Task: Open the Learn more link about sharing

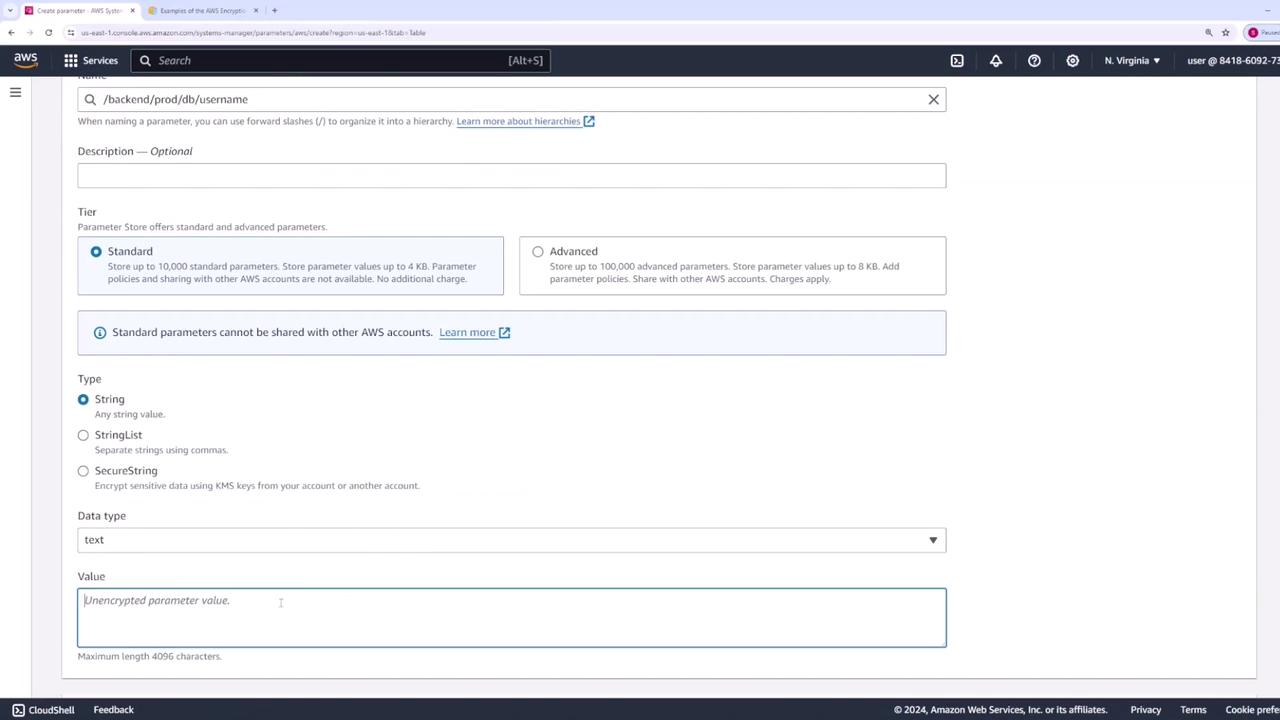Action: point(474,332)
